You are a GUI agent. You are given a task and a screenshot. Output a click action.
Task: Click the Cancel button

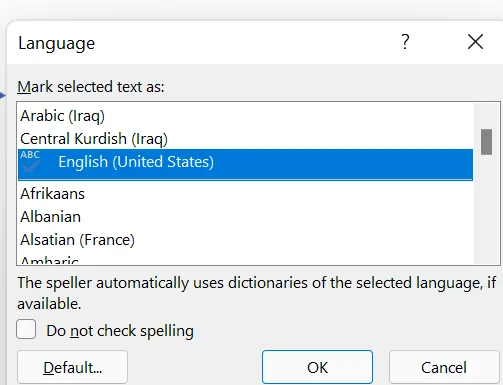[x=444, y=367]
